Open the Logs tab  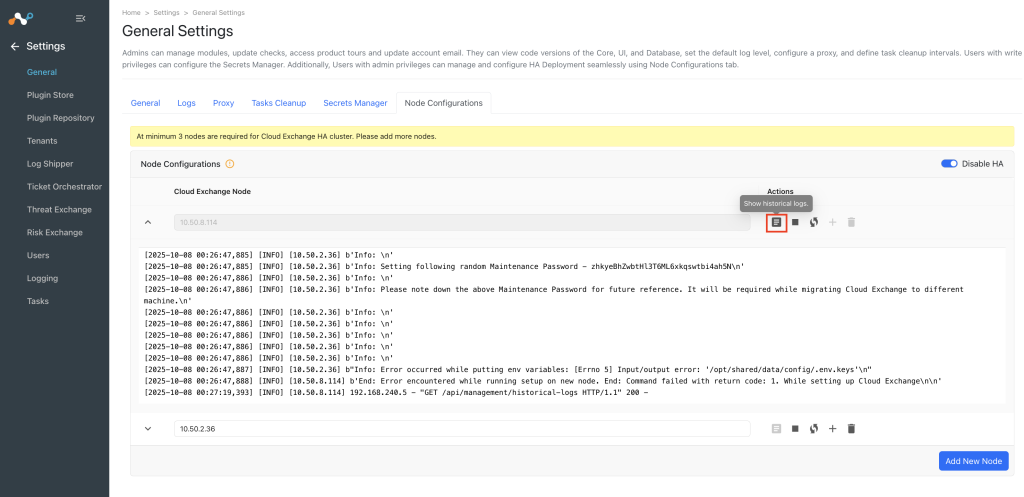(187, 103)
